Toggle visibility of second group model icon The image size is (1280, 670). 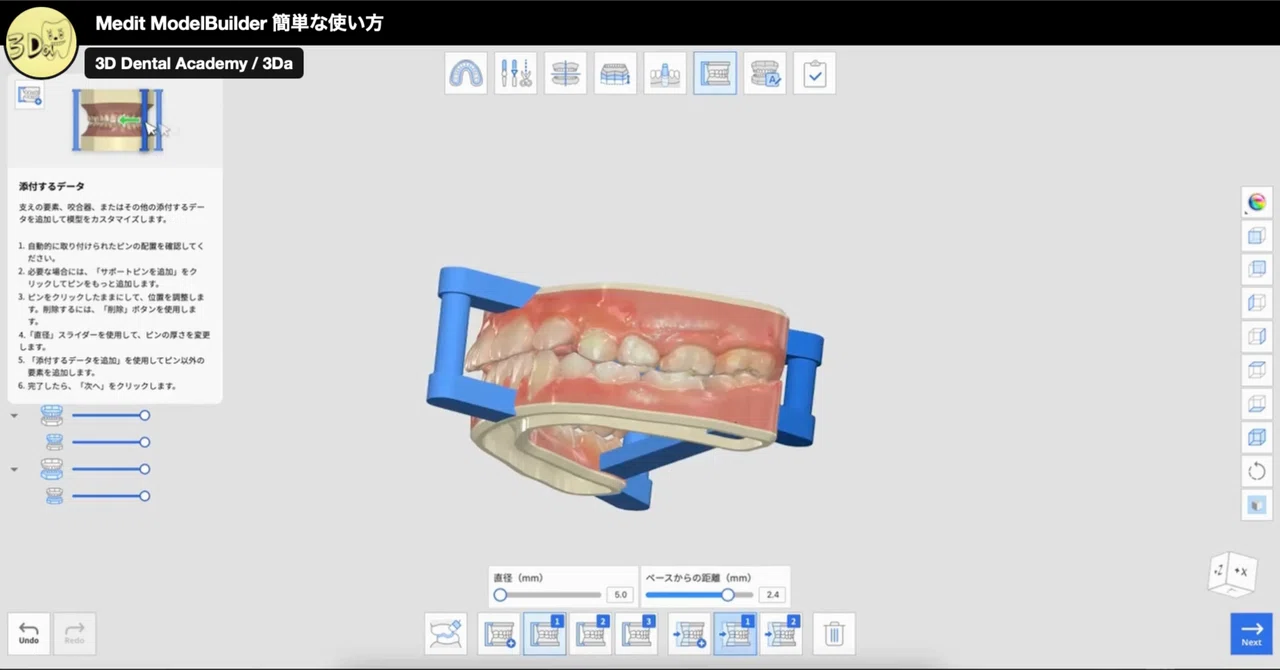[x=52, y=469]
